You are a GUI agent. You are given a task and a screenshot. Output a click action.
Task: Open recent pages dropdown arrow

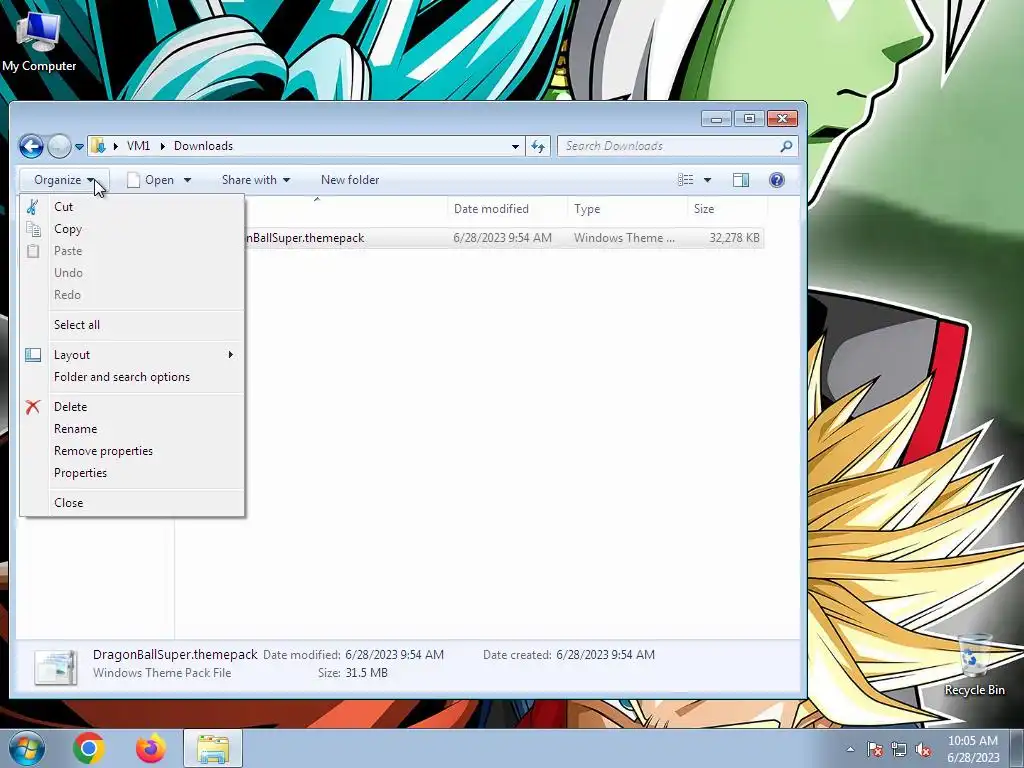[79, 147]
